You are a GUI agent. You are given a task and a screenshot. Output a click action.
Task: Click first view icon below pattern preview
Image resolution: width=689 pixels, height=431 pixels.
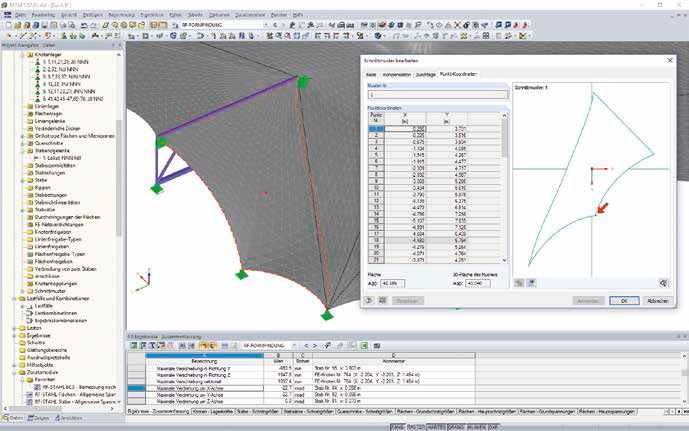click(x=519, y=283)
